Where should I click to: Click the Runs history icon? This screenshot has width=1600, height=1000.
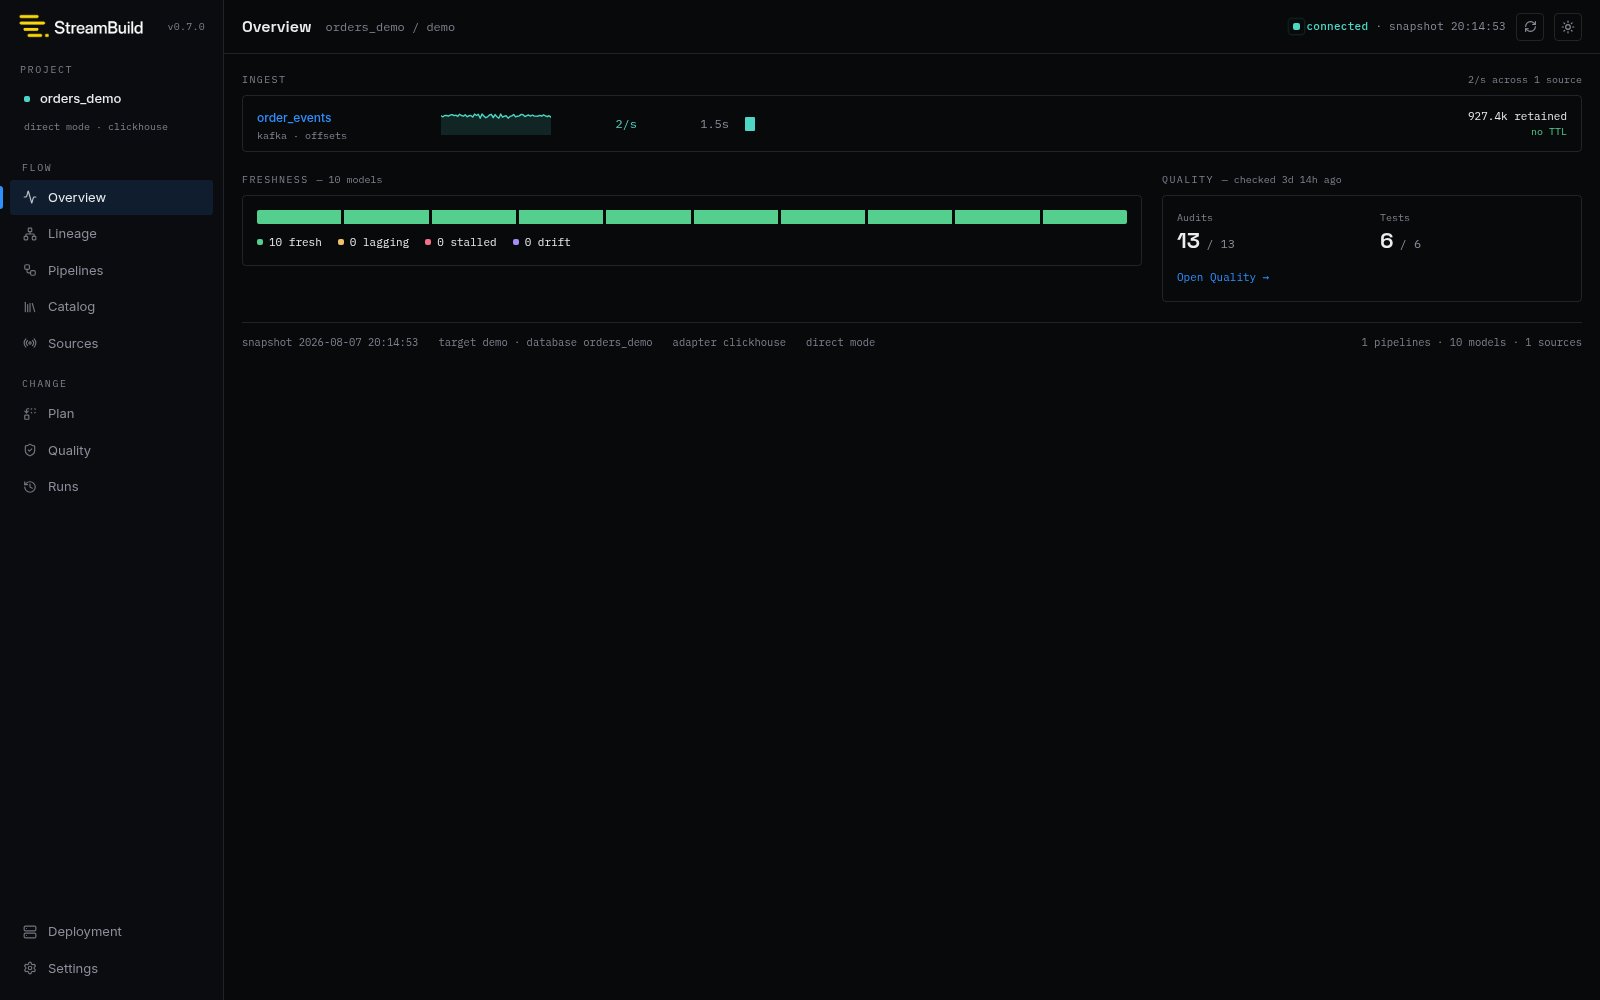tap(30, 487)
